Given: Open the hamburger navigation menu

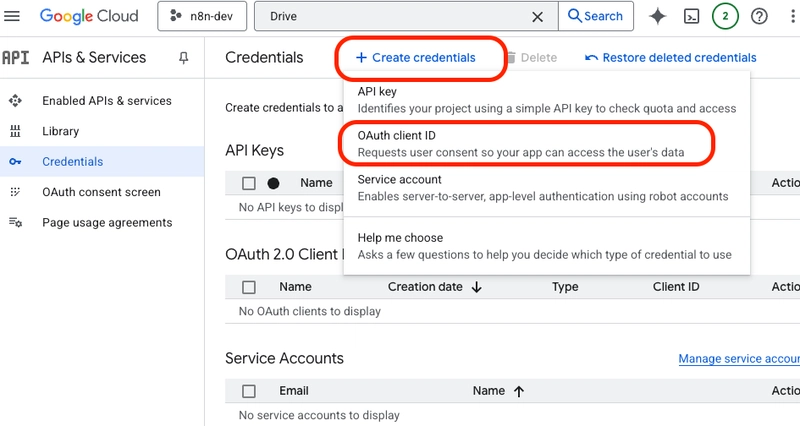Looking at the screenshot, I should [12, 16].
